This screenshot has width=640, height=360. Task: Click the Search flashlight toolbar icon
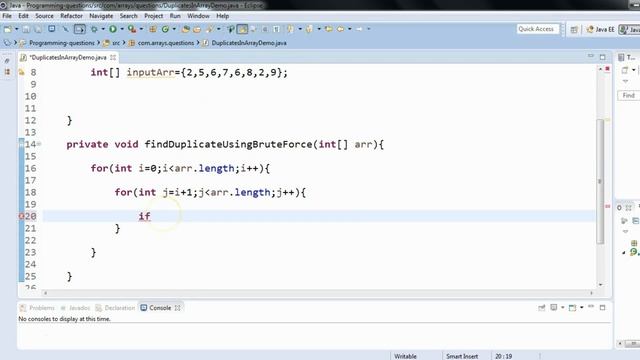point(210,29)
